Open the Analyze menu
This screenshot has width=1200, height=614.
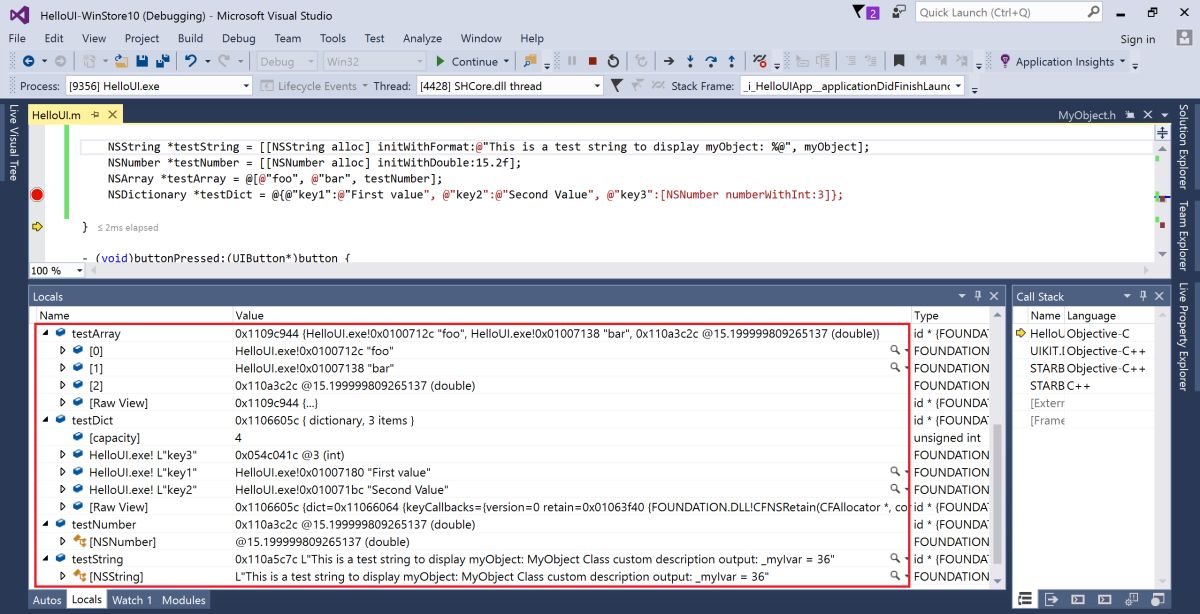pyautogui.click(x=422, y=38)
